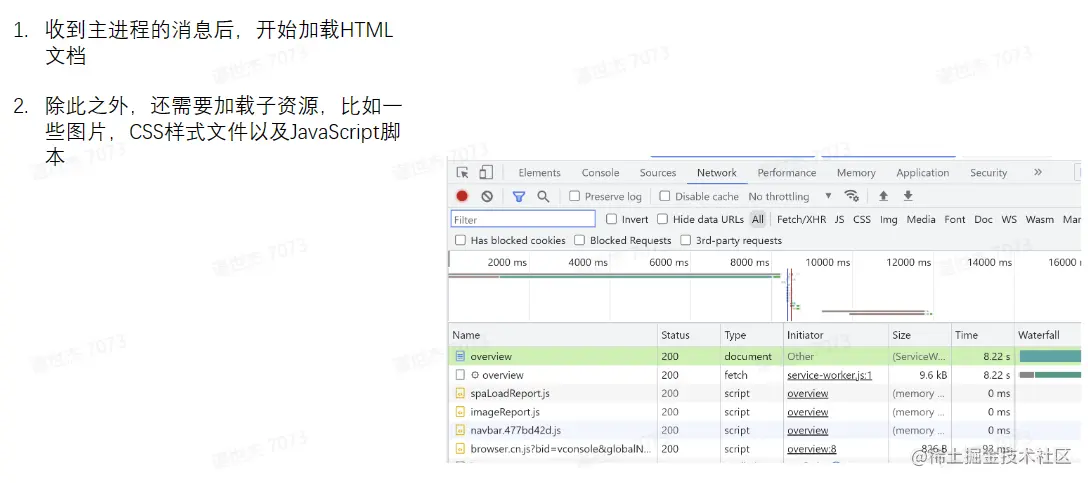Expand more DevTools tabs chevron
Screen dimensions: 1088x483
click(x=1038, y=172)
